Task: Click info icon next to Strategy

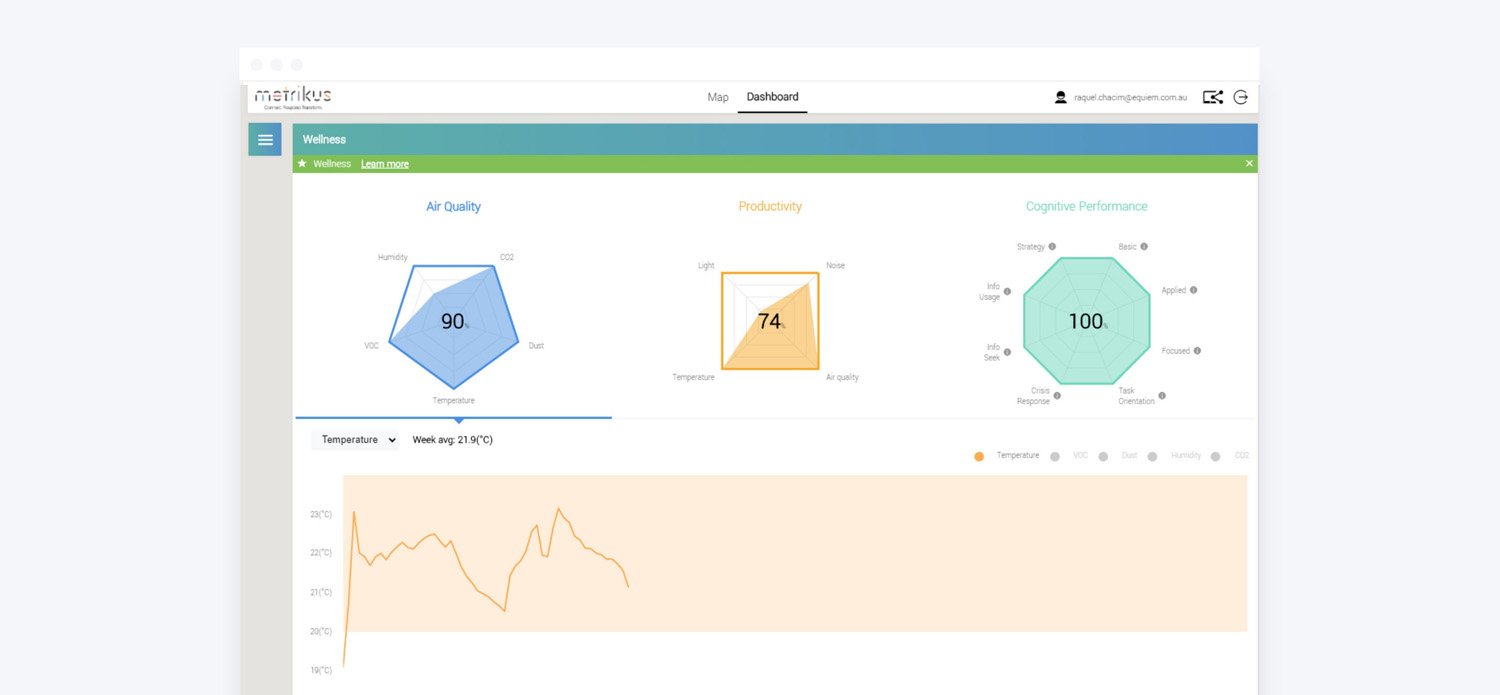Action: 1052,246
